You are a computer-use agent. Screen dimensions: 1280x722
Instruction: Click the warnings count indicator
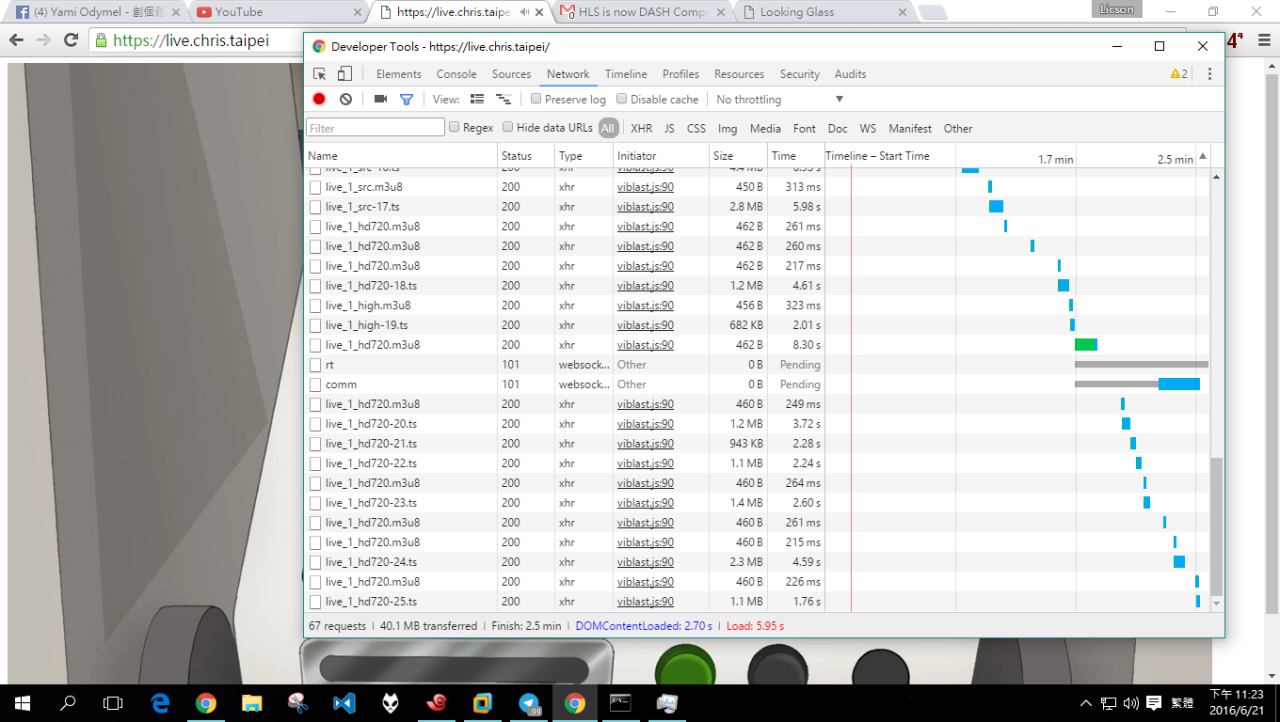click(x=1178, y=74)
